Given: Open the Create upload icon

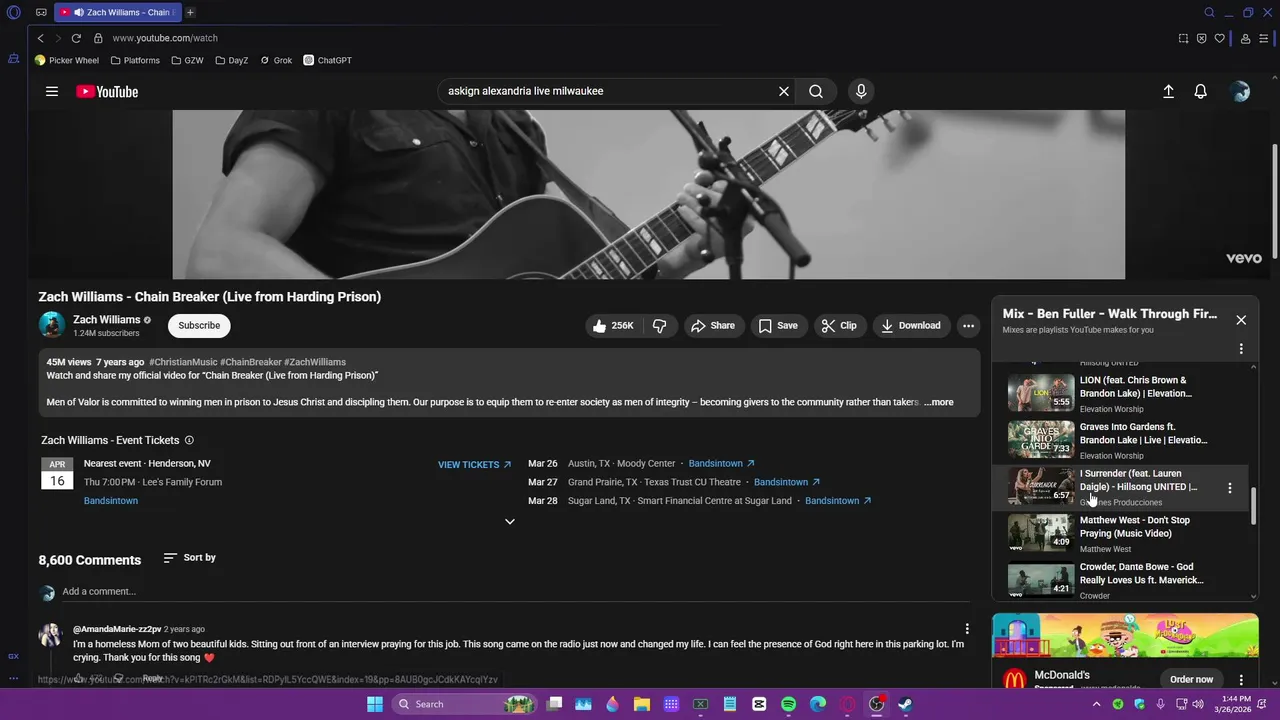Looking at the screenshot, I should pos(1168,91).
